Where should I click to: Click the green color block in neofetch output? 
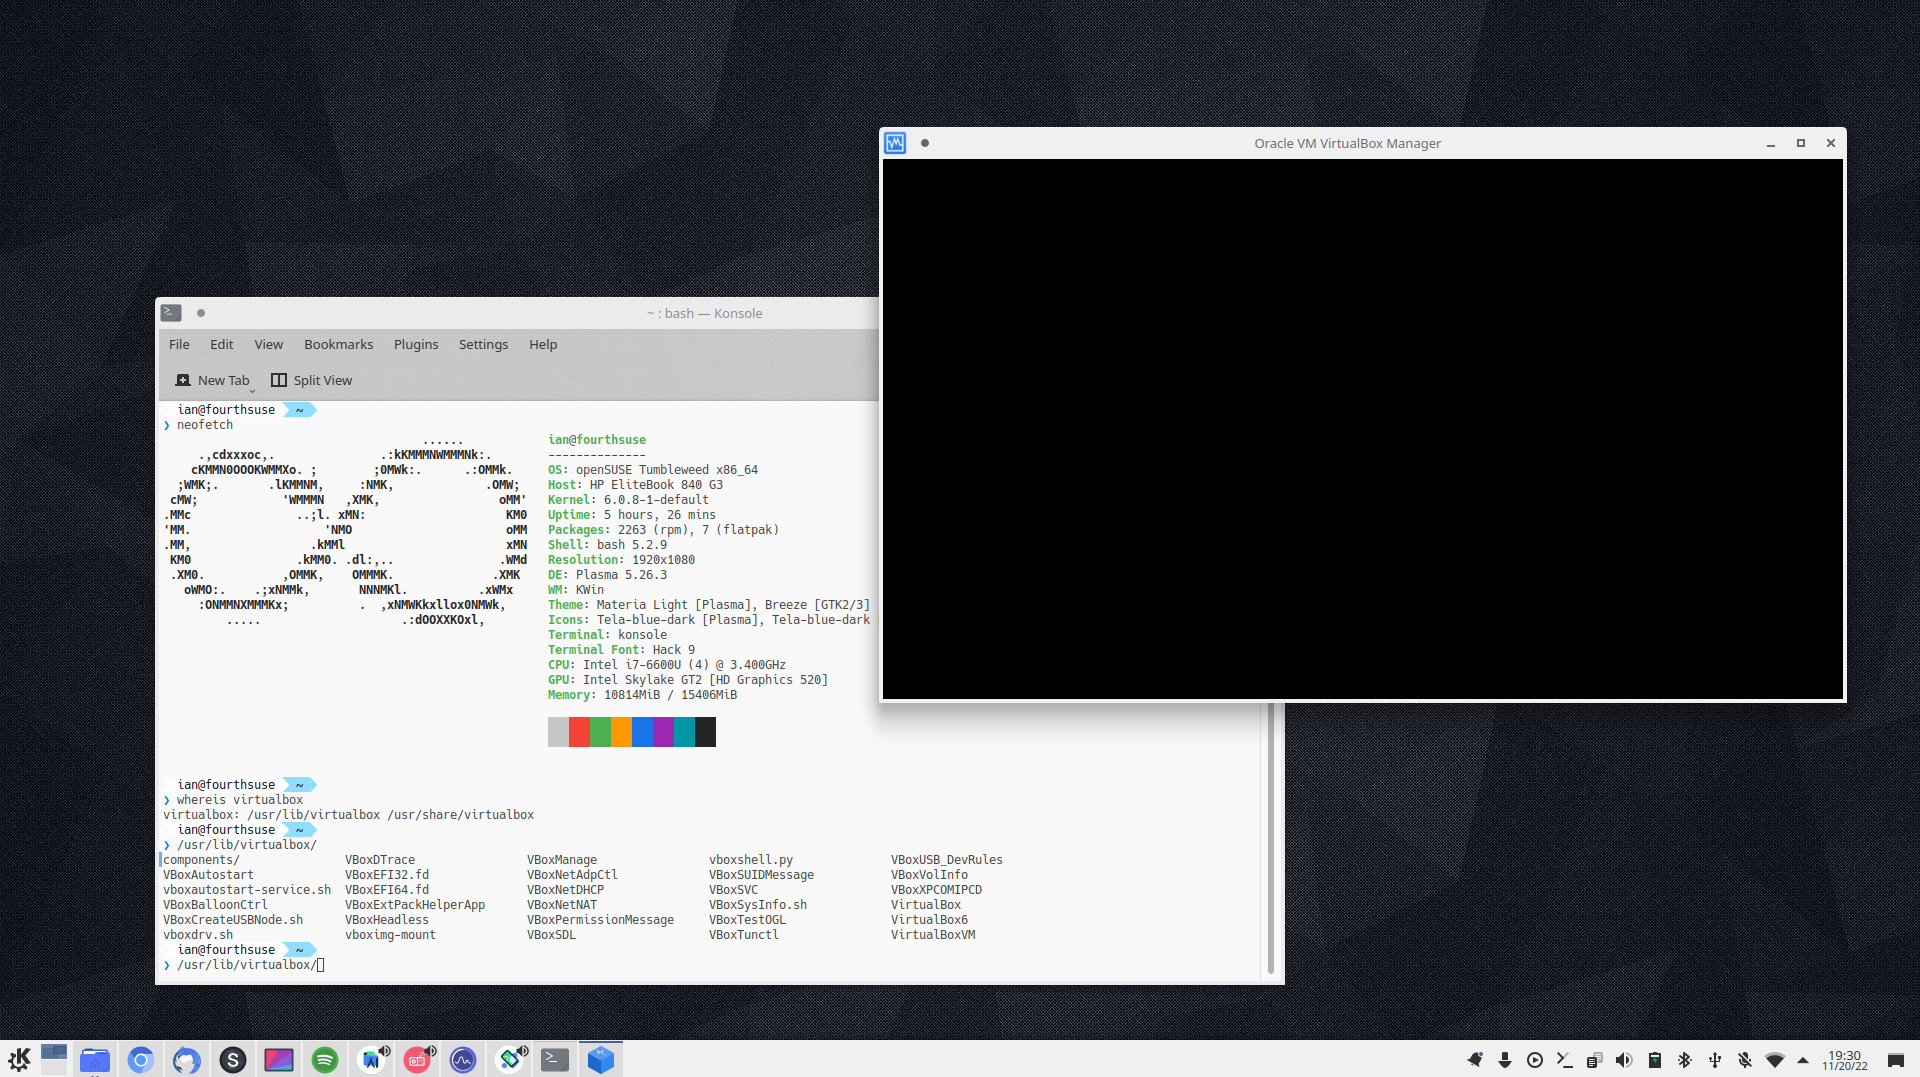600,732
